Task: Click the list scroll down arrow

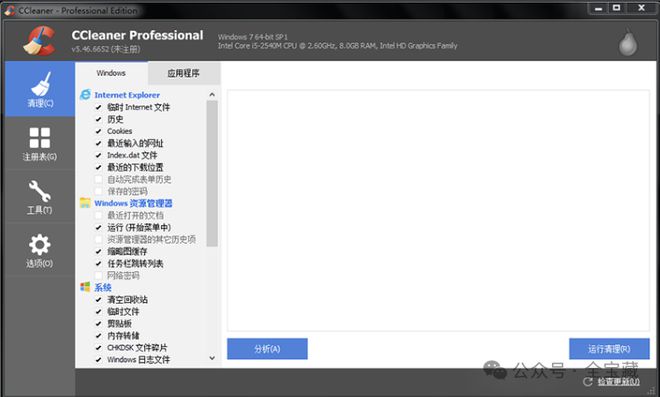Action: click(212, 358)
